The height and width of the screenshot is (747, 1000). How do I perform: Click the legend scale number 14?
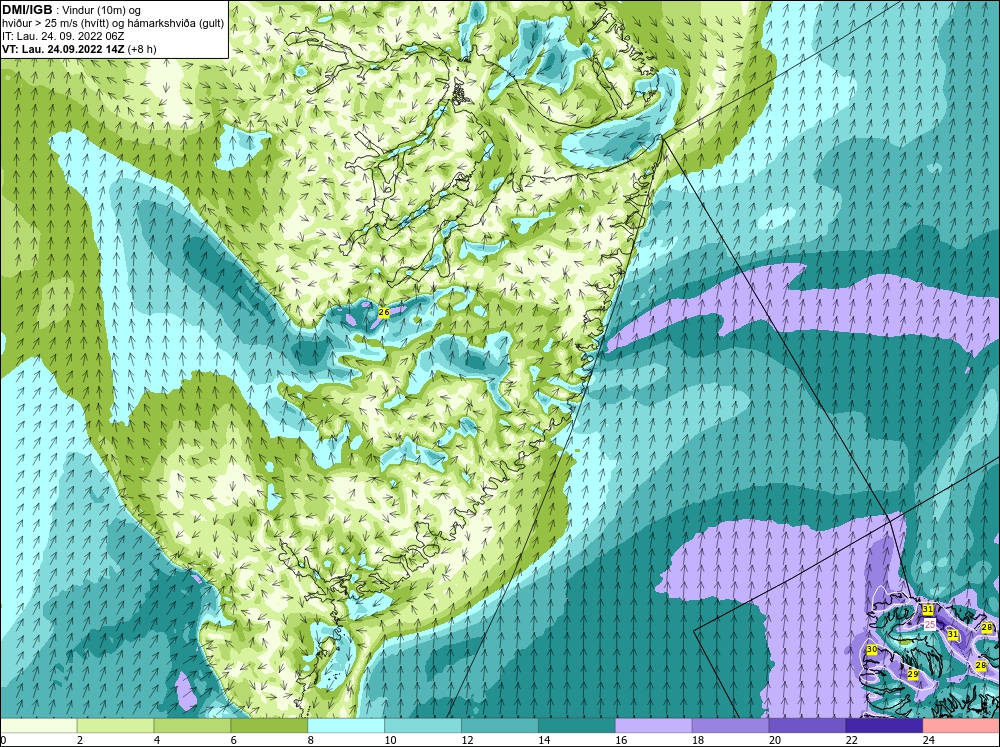click(544, 740)
